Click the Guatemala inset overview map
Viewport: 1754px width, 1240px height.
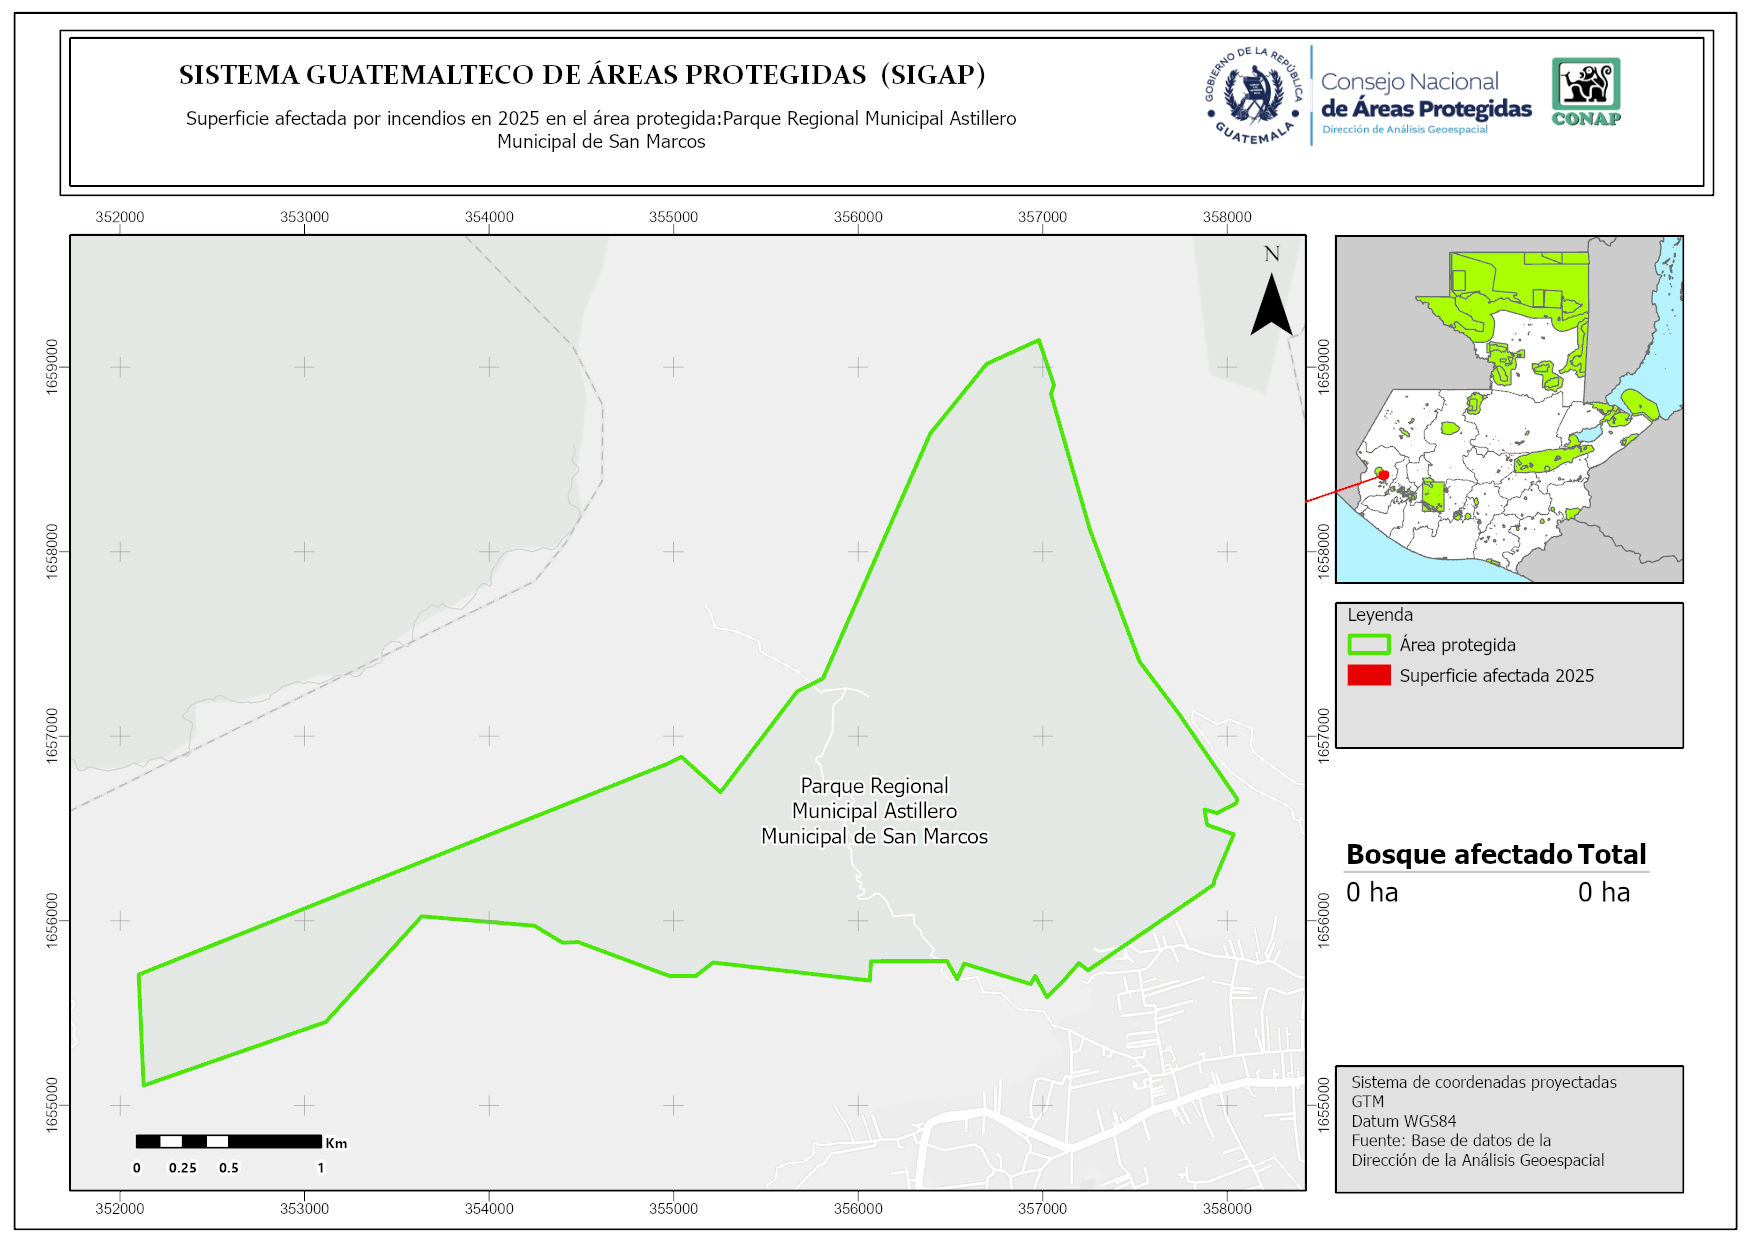(x=1509, y=409)
